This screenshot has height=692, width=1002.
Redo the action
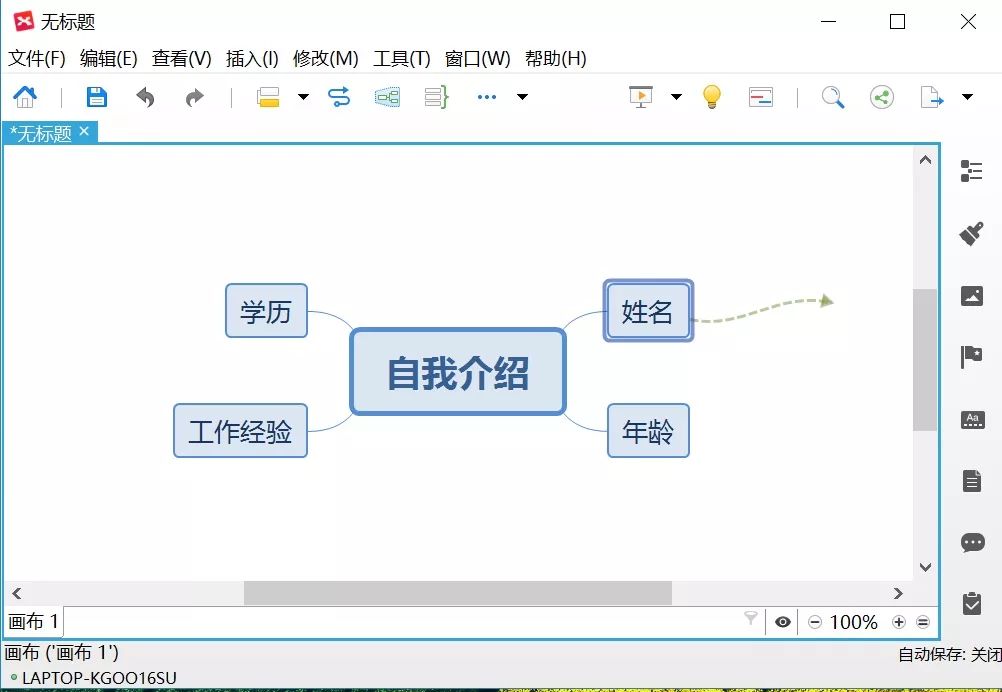(x=194, y=97)
